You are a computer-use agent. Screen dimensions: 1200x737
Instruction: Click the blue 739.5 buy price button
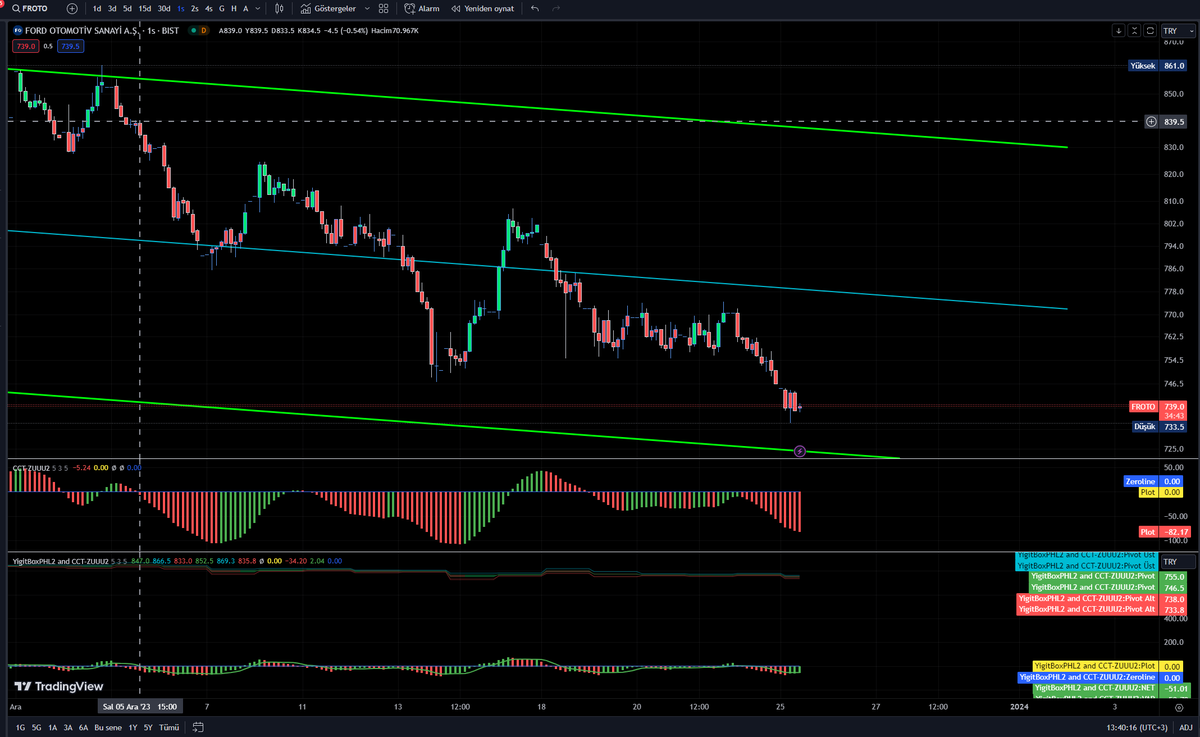click(x=70, y=46)
